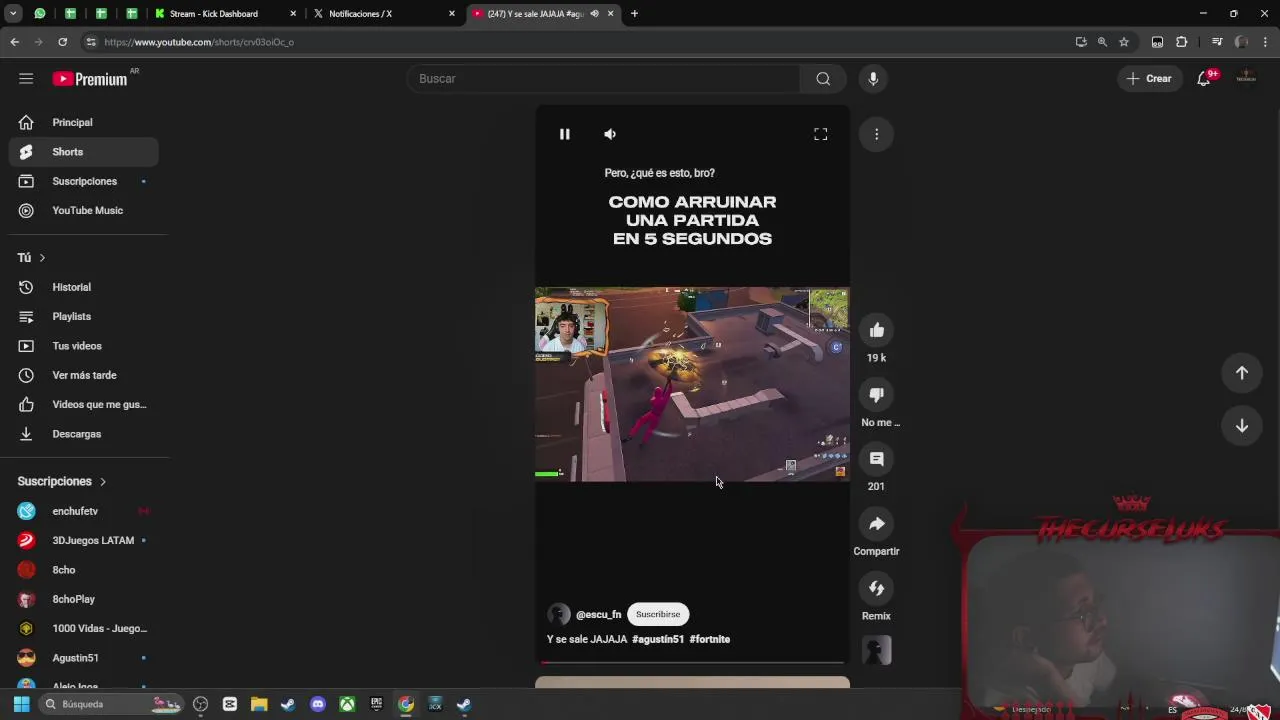1280x720 pixels.
Task: Go to next Short with down arrow
Action: point(1241,426)
